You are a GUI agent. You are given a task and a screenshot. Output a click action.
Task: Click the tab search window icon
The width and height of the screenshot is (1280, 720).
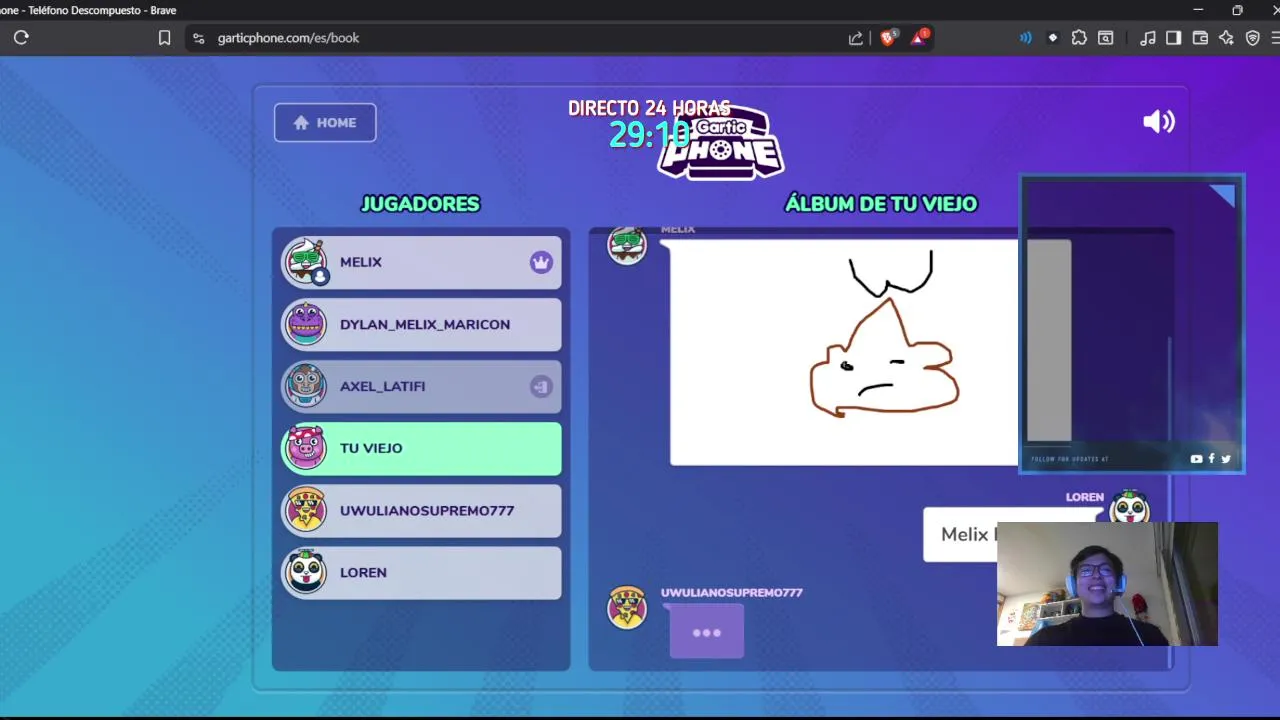(x=1105, y=38)
